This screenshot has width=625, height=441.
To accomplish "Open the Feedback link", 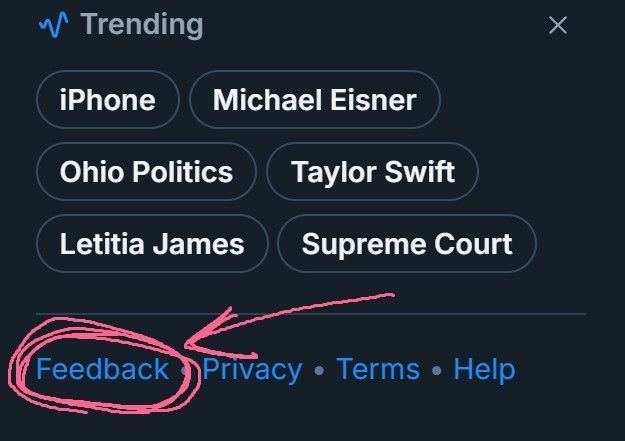I will tap(102, 370).
